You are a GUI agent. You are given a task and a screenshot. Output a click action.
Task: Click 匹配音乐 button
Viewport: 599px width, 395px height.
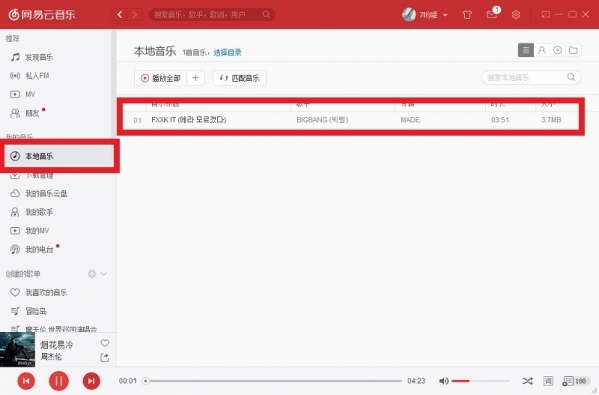tap(240, 78)
